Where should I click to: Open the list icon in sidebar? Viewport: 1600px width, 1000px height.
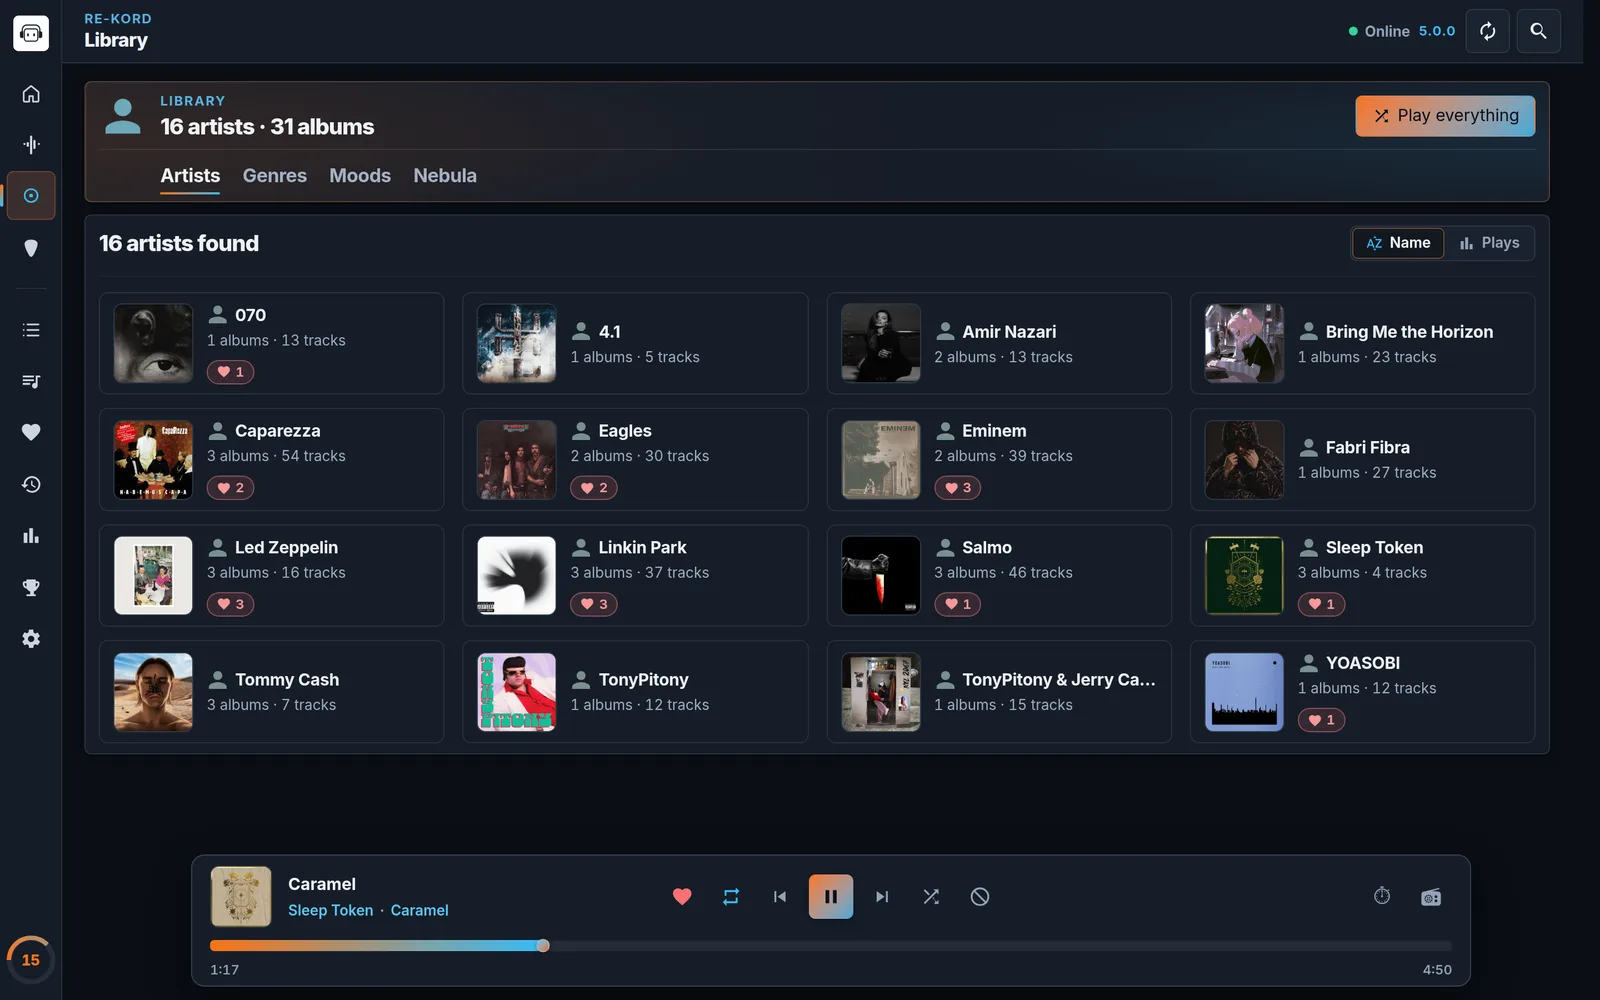(31, 330)
